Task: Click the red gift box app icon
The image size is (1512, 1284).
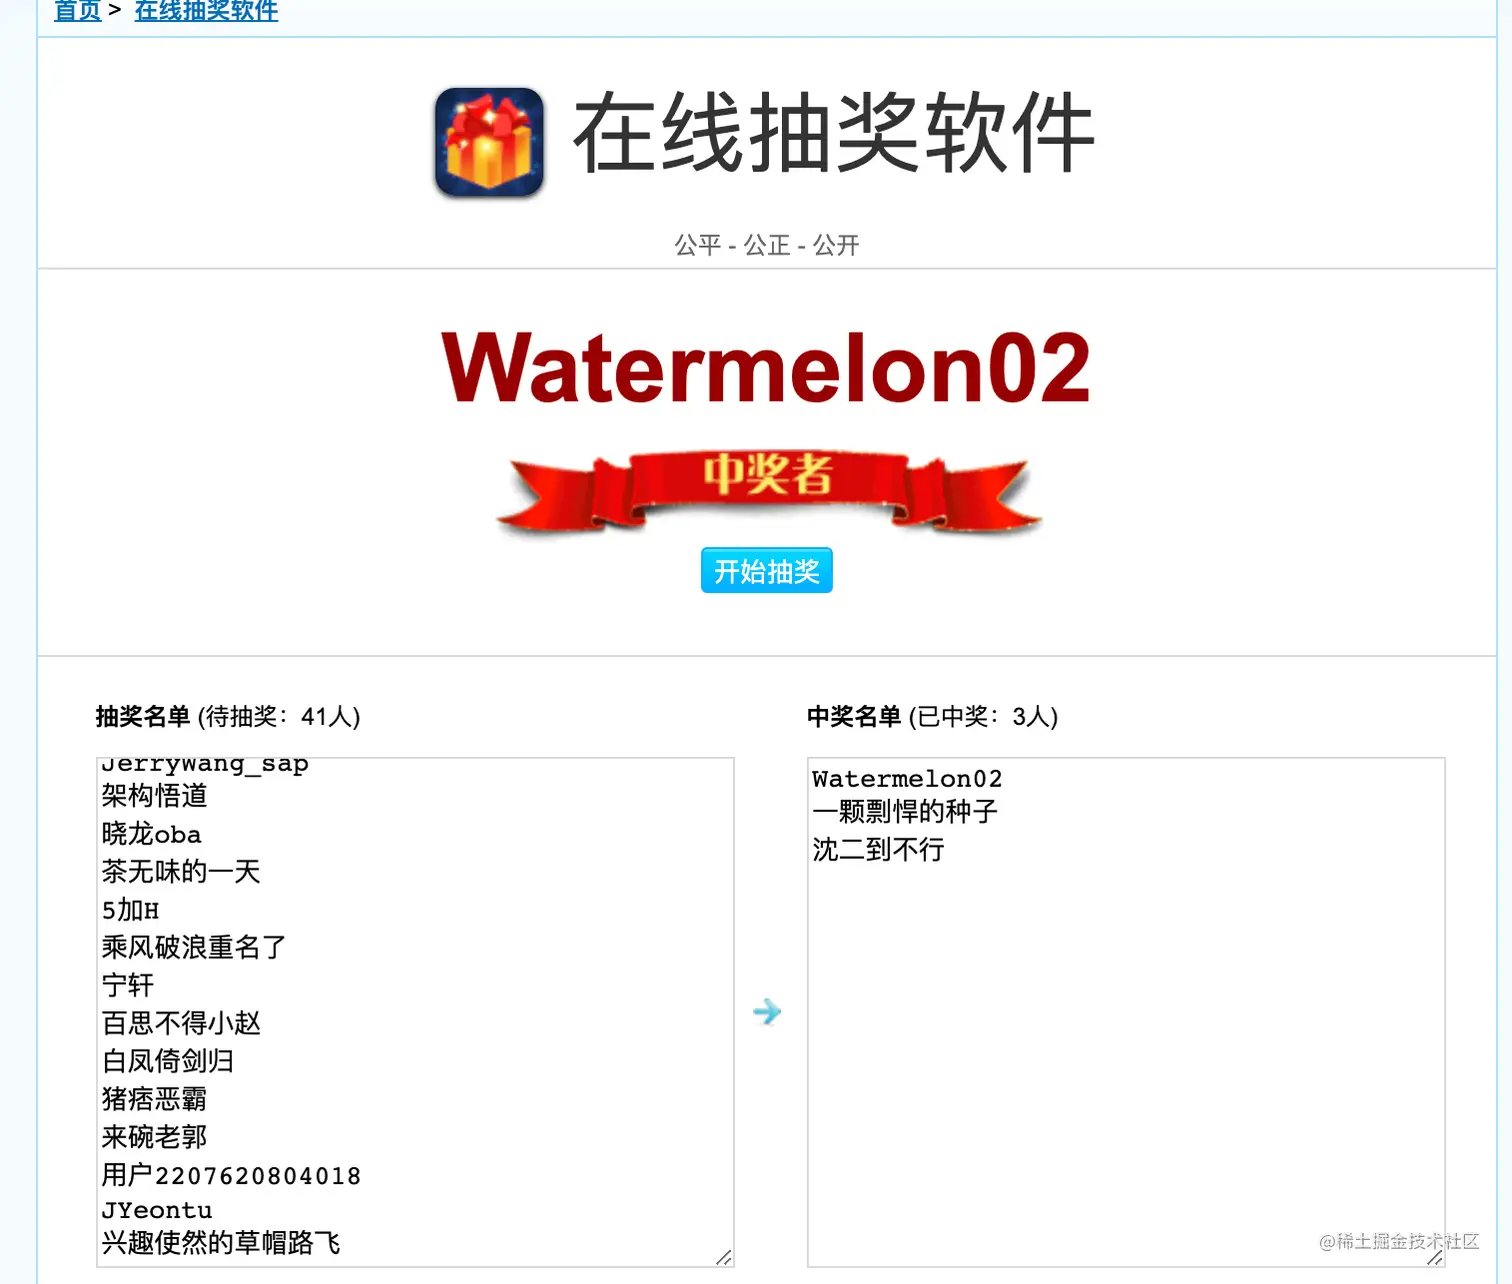Action: [489, 141]
